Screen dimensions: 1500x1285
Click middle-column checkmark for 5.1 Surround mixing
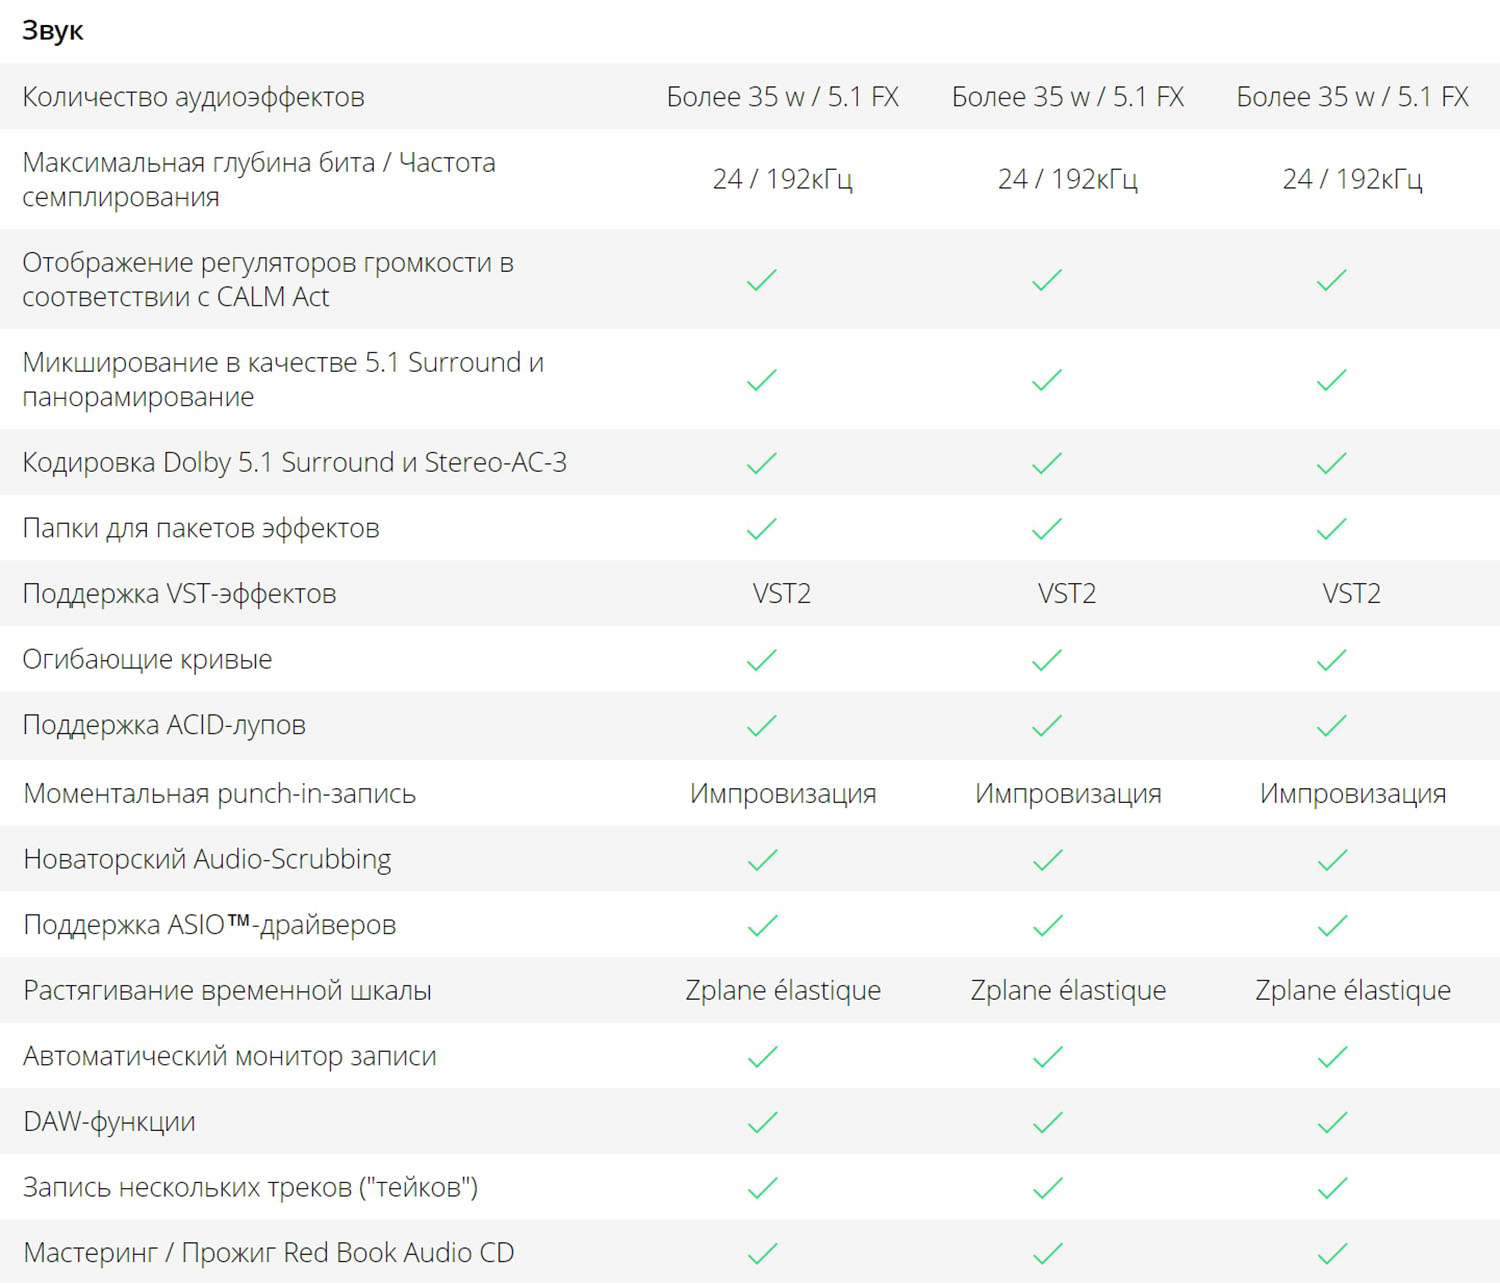coord(1047,380)
